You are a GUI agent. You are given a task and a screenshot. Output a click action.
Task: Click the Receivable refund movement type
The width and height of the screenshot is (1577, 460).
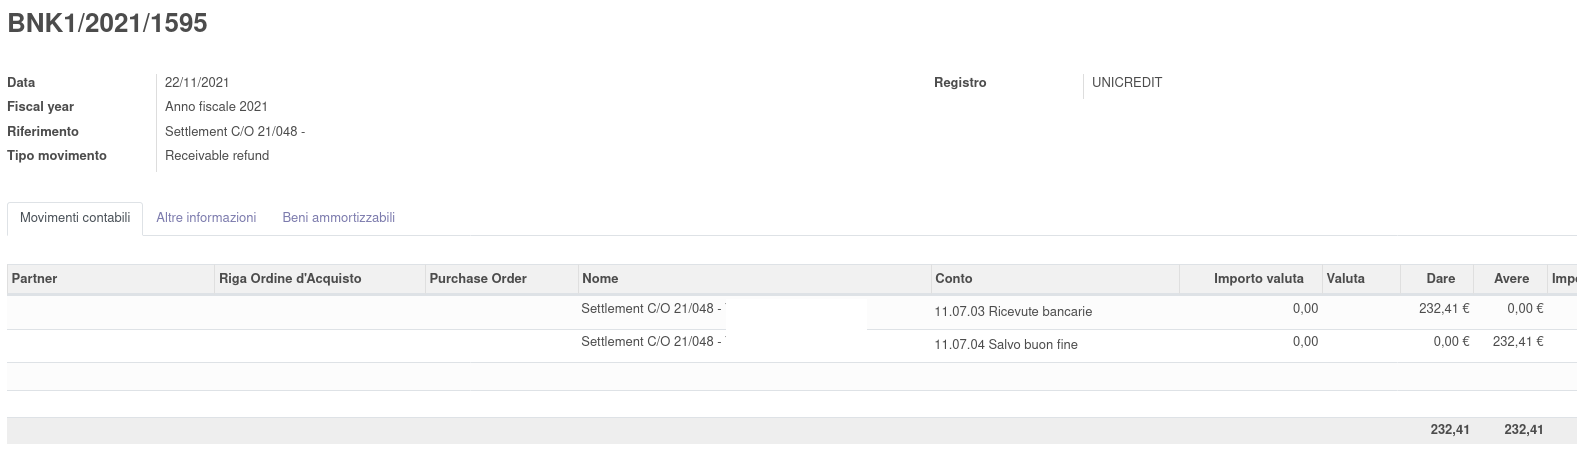[x=217, y=156]
